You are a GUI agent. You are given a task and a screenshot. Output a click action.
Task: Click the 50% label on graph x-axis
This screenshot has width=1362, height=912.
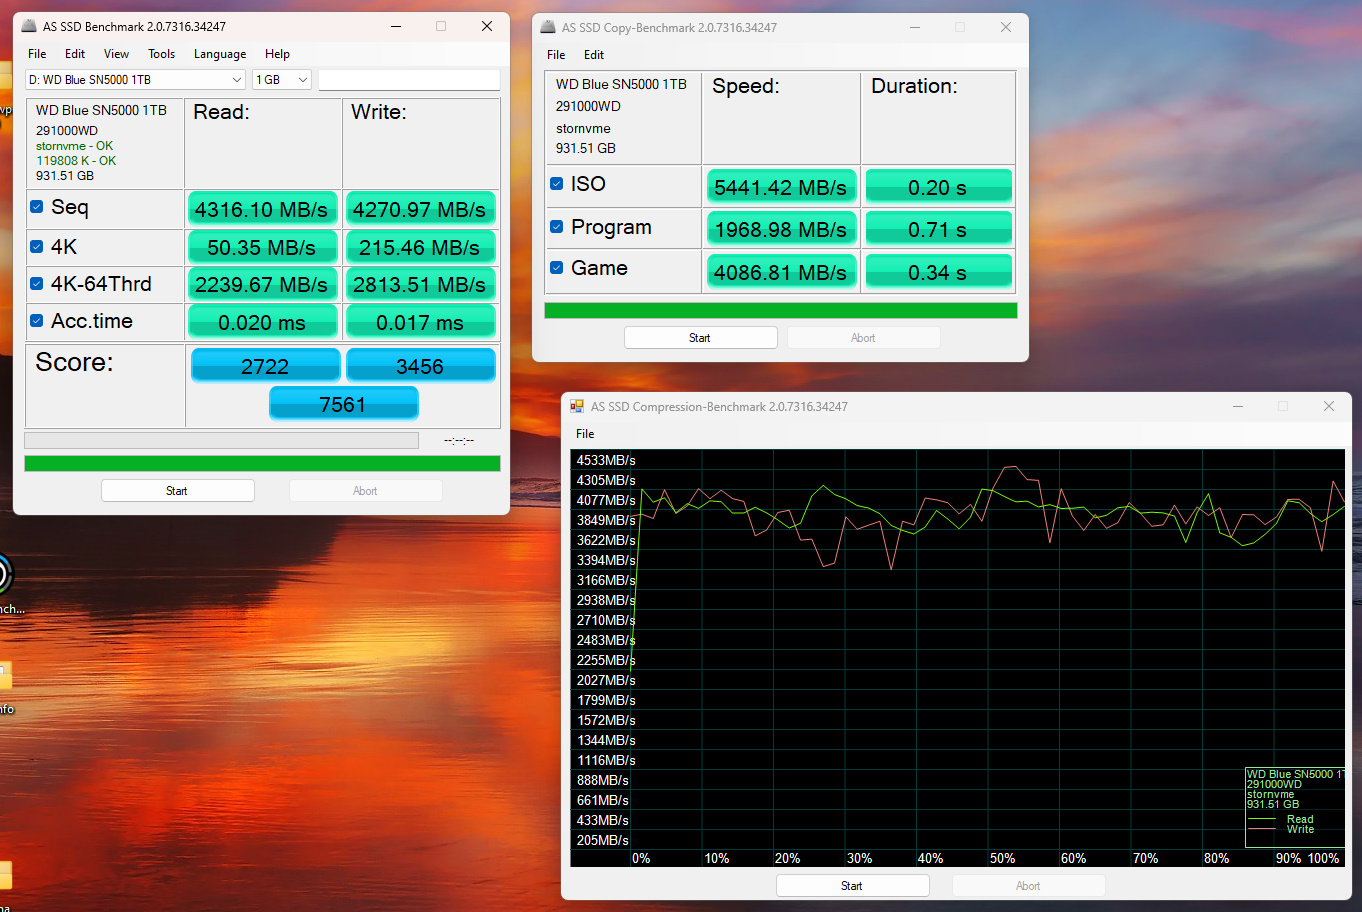coord(1003,858)
